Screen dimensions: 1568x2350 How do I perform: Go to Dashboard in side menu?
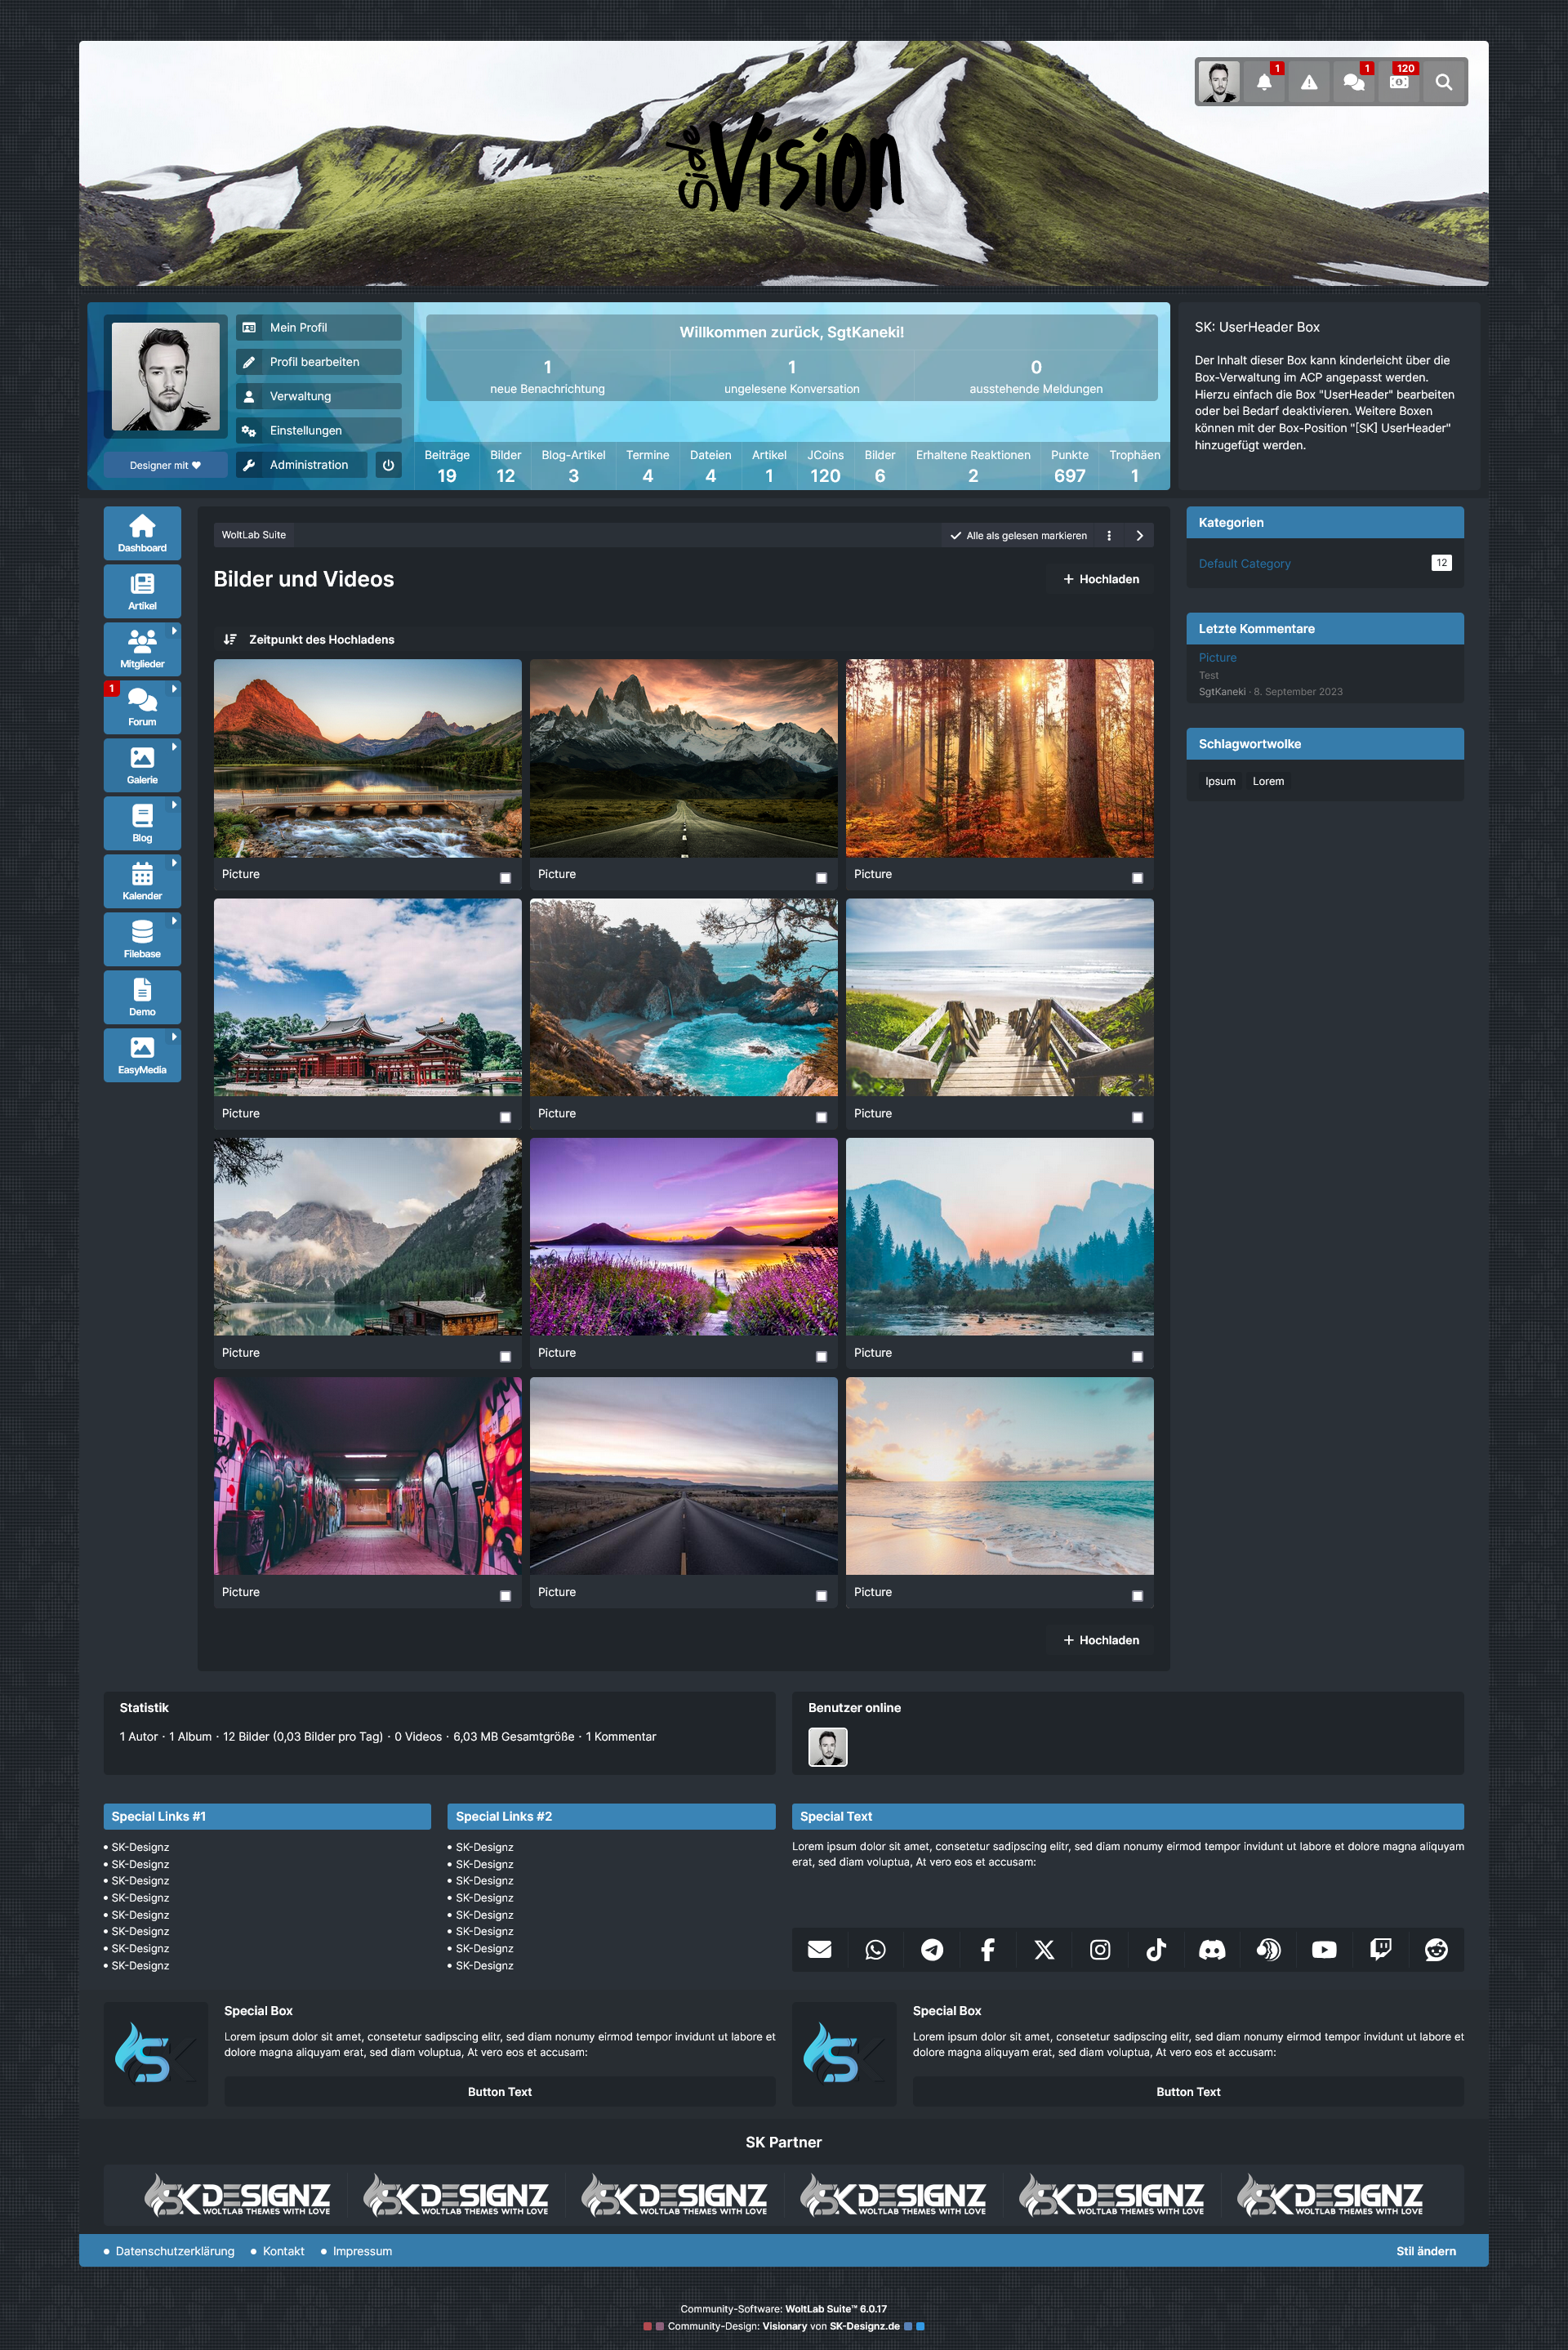(x=142, y=533)
